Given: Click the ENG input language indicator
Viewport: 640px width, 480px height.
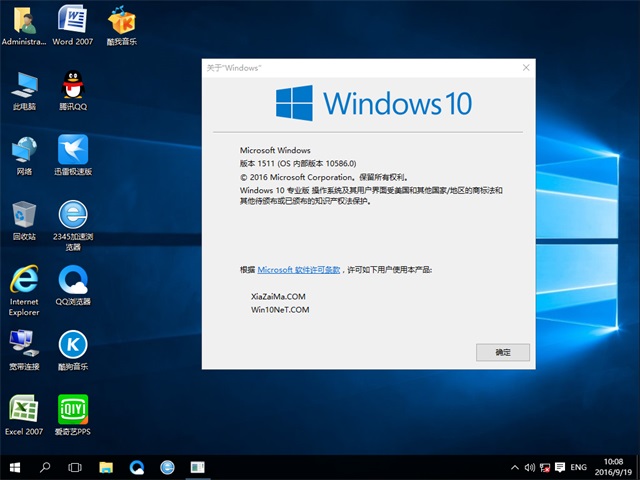Looking at the screenshot, I should pyautogui.click(x=578, y=467).
